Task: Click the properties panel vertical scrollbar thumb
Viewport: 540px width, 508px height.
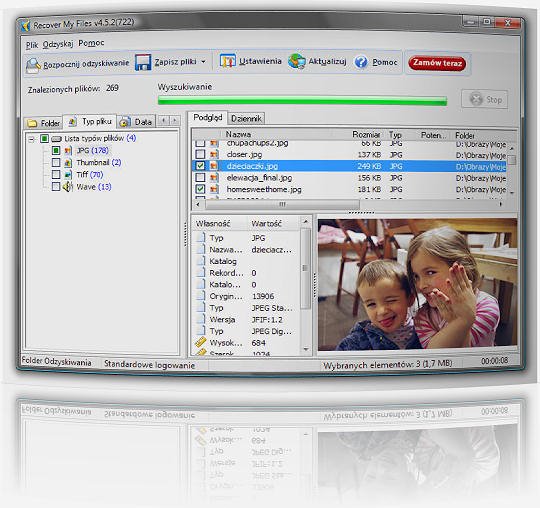Action: [305, 269]
